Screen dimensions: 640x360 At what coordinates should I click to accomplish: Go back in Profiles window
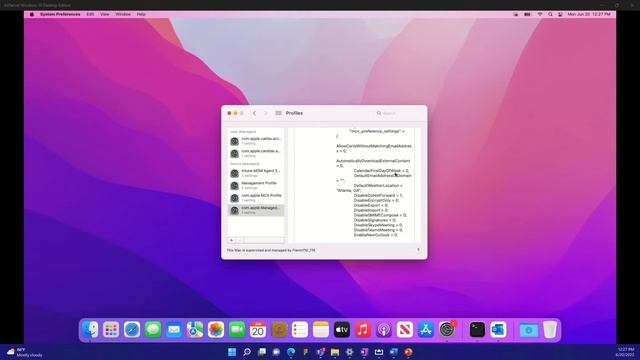(254, 113)
